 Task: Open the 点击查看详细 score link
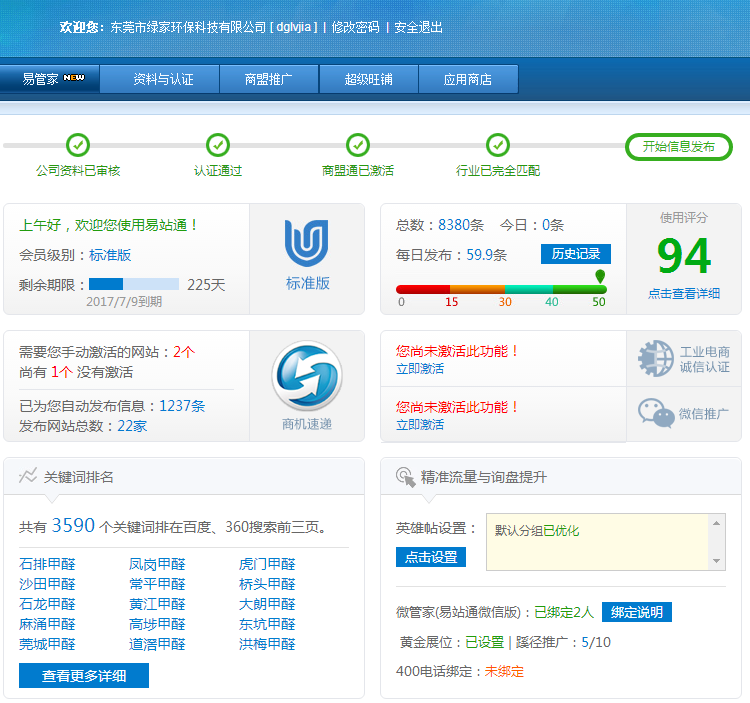(x=684, y=294)
